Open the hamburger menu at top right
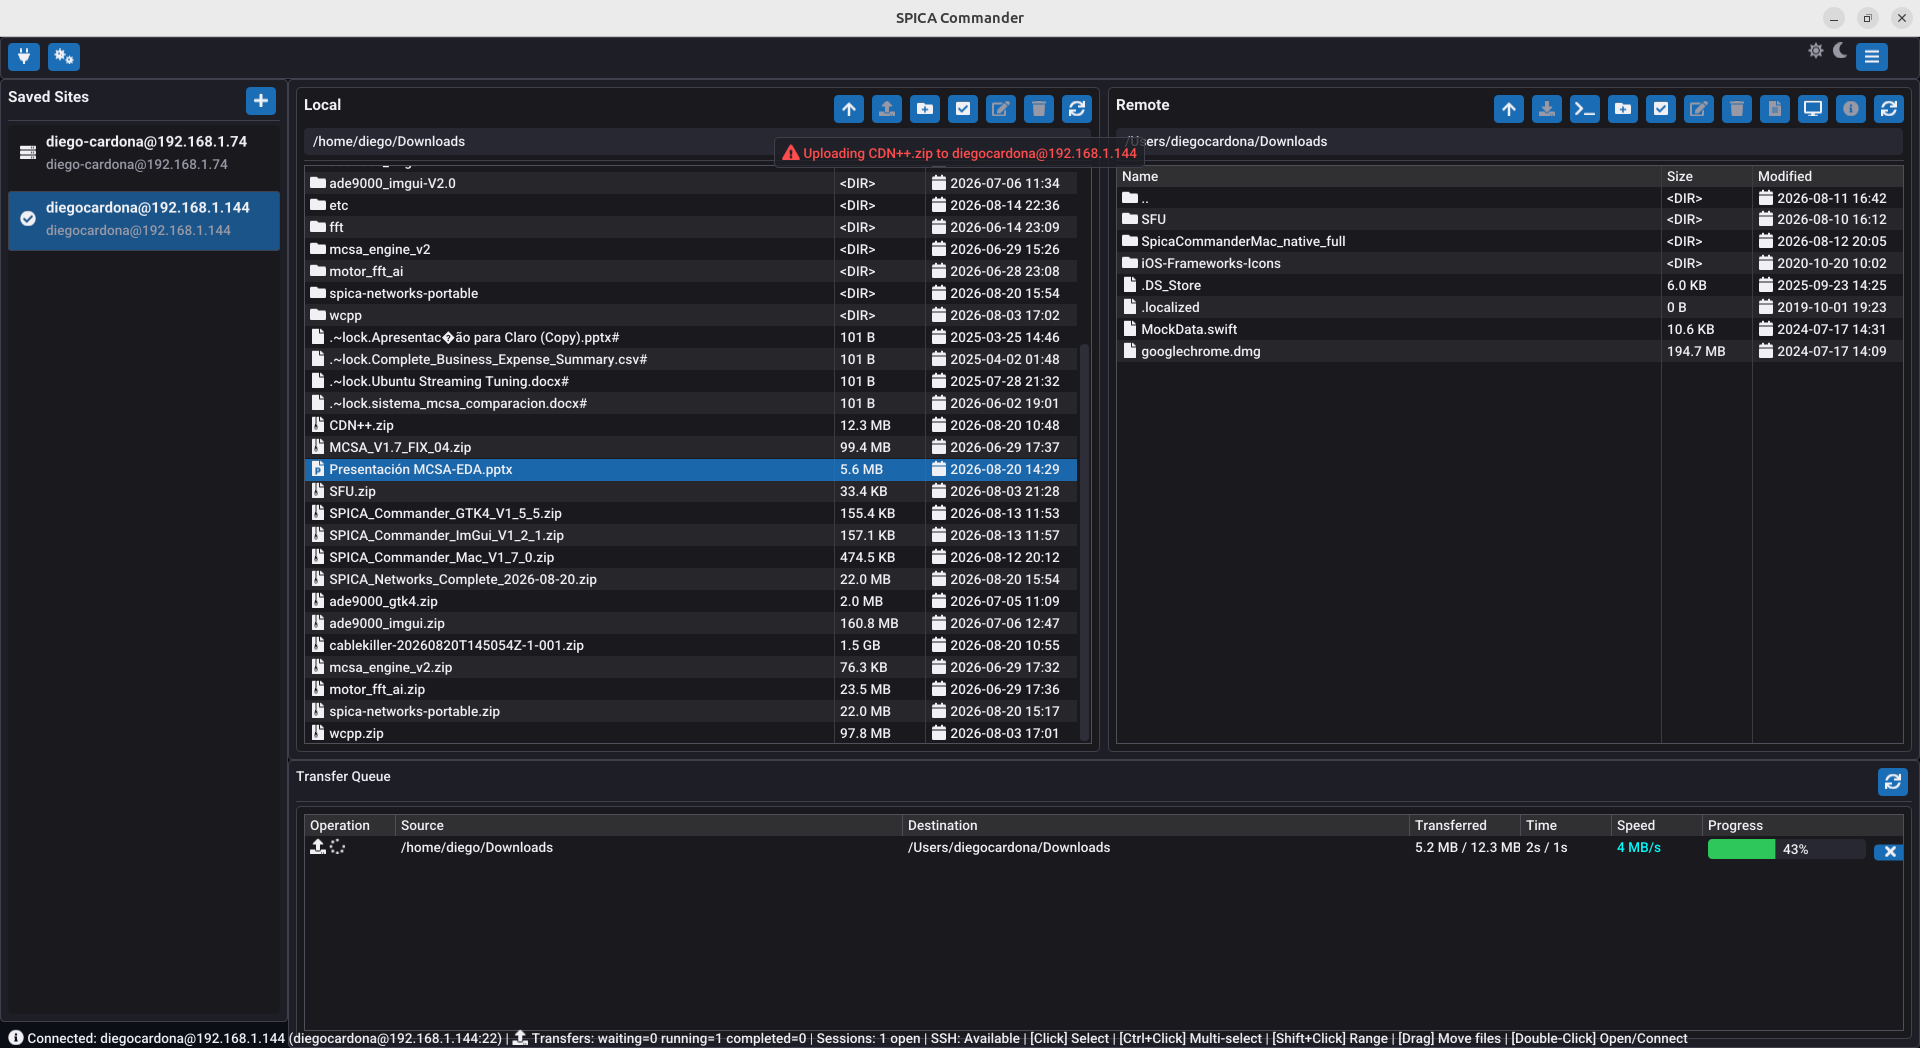The image size is (1920, 1048). [x=1872, y=57]
